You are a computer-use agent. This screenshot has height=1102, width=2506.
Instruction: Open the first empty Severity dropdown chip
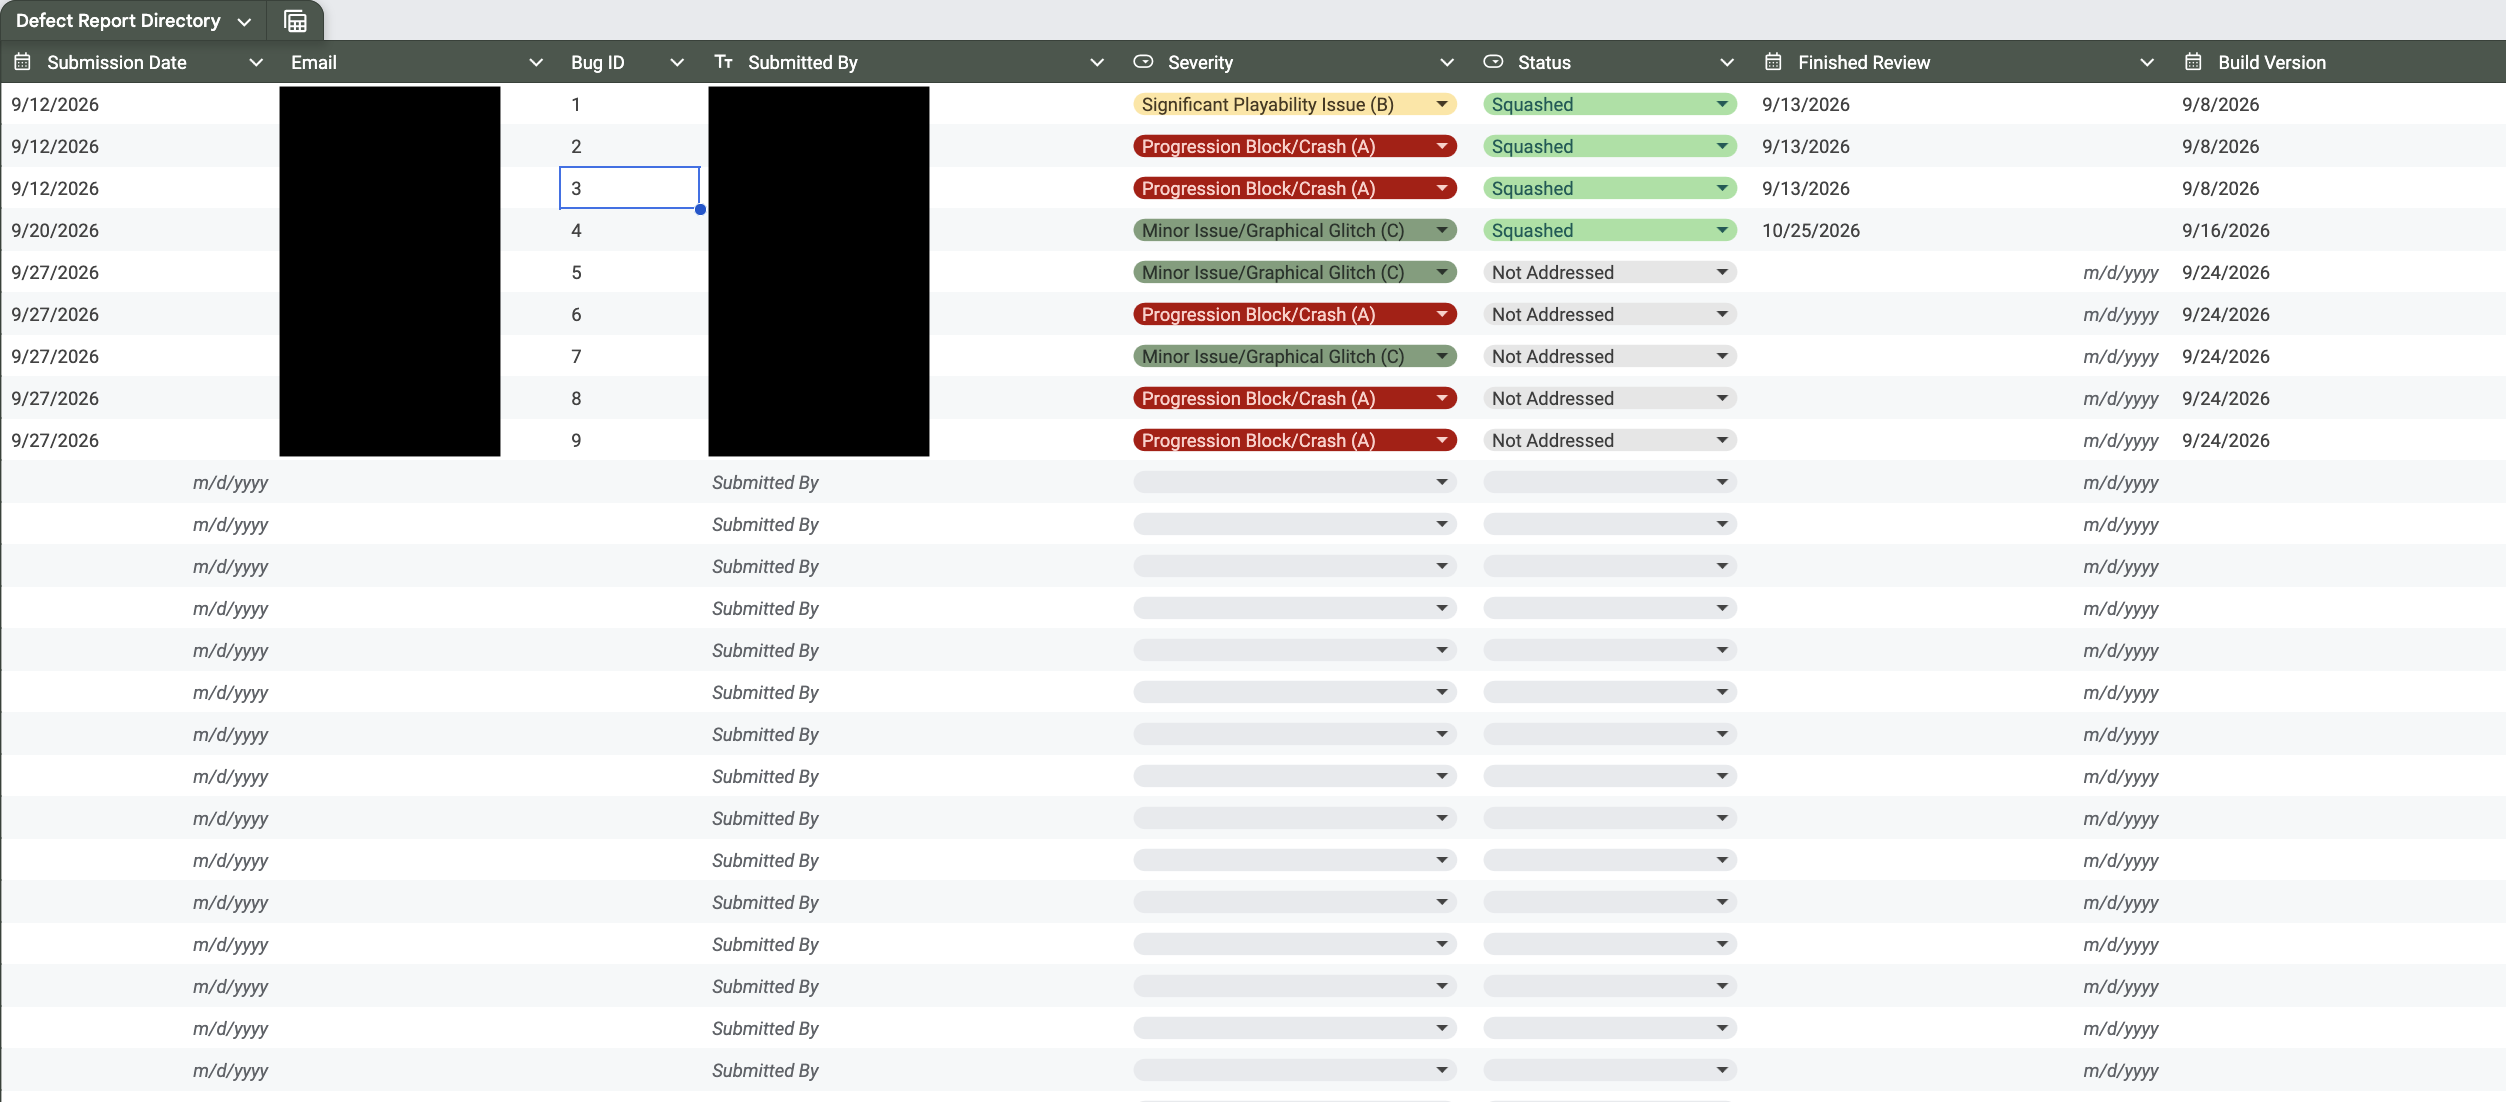1294,482
